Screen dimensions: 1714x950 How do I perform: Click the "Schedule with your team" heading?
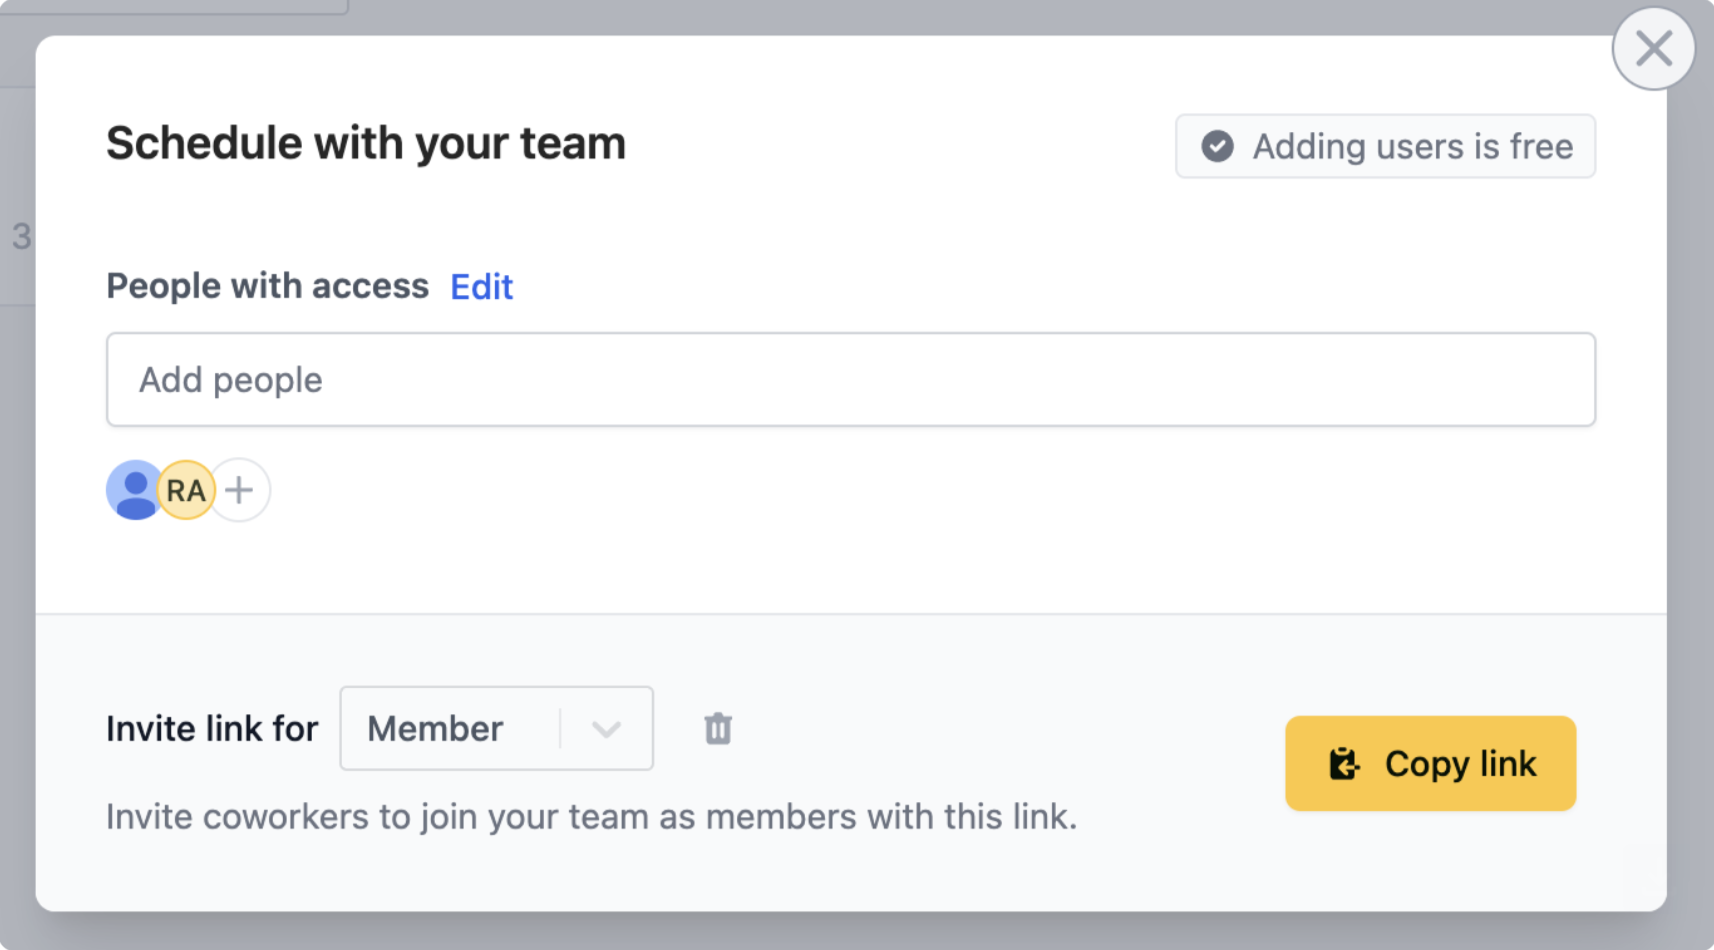click(366, 143)
